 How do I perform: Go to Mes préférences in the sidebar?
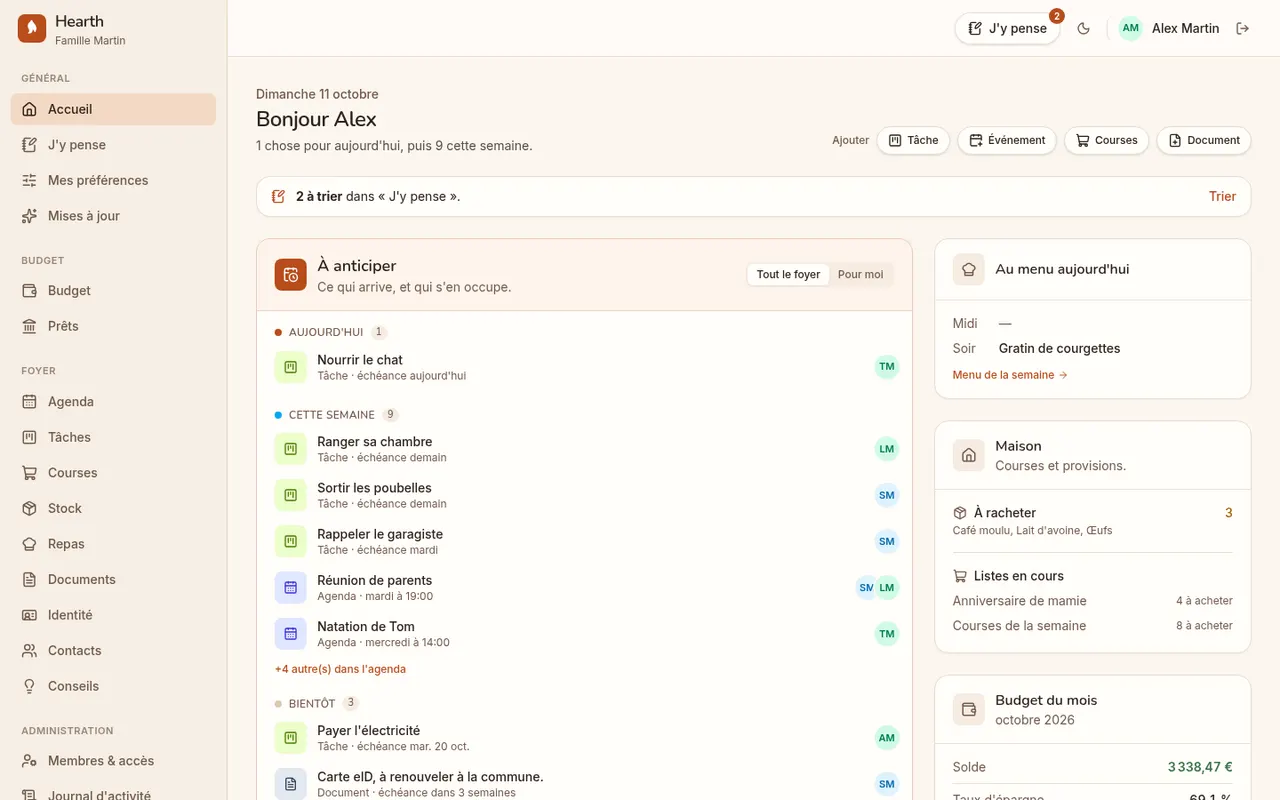click(113, 180)
